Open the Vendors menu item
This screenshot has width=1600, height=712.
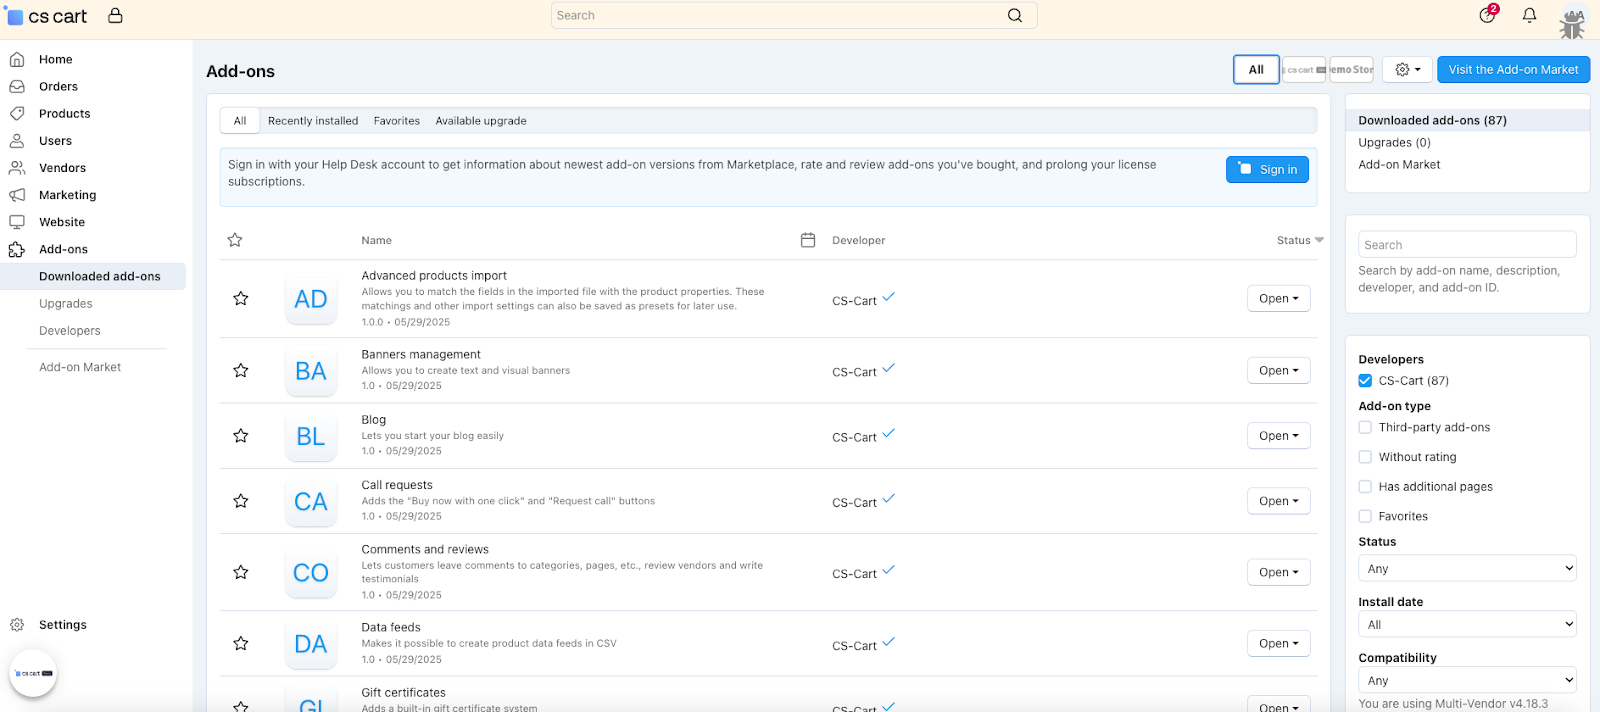tap(62, 168)
